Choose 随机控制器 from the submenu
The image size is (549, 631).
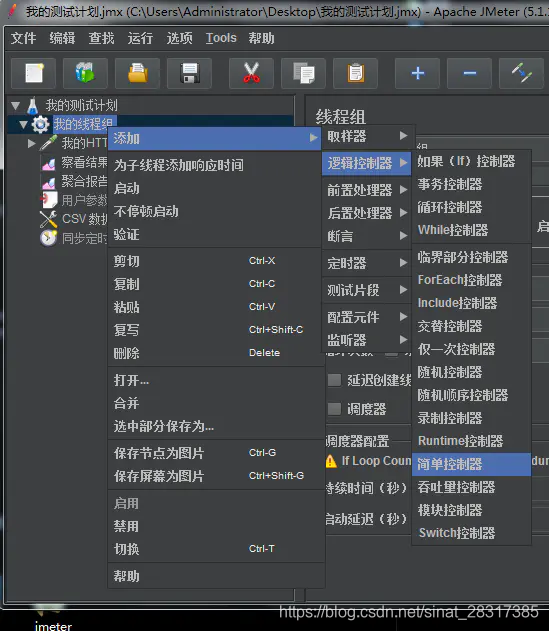[x=472, y=372]
